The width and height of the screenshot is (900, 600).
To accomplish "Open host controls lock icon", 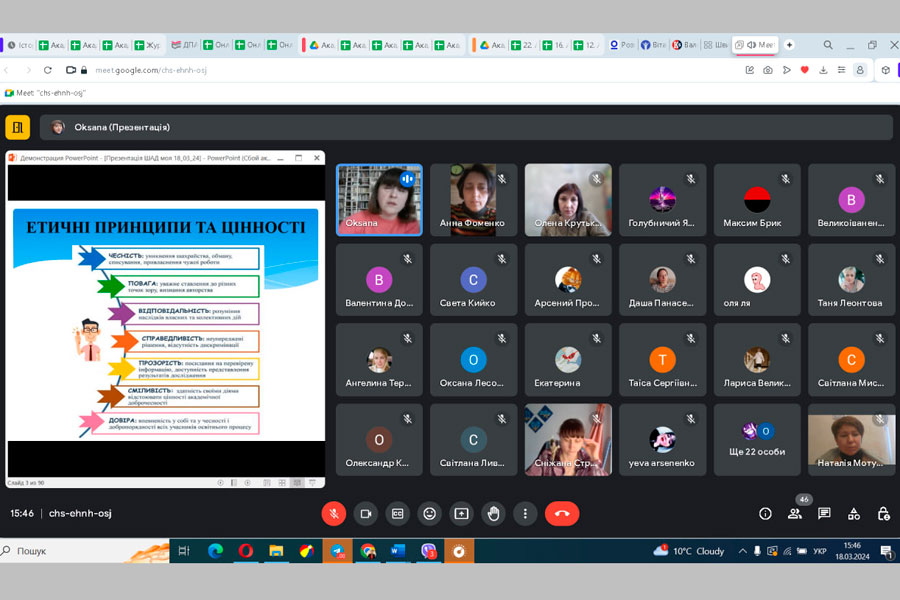I will [883, 513].
